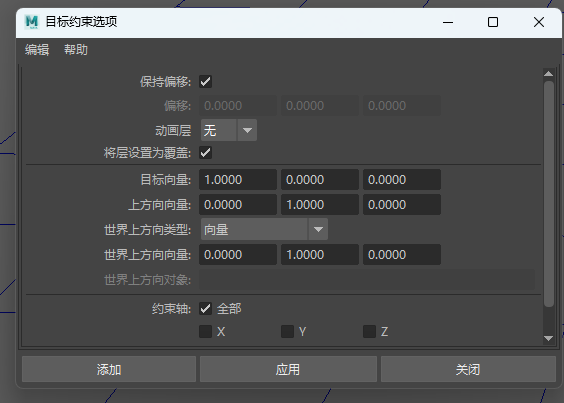Enable the X constraint axis checkbox

pos(205,331)
